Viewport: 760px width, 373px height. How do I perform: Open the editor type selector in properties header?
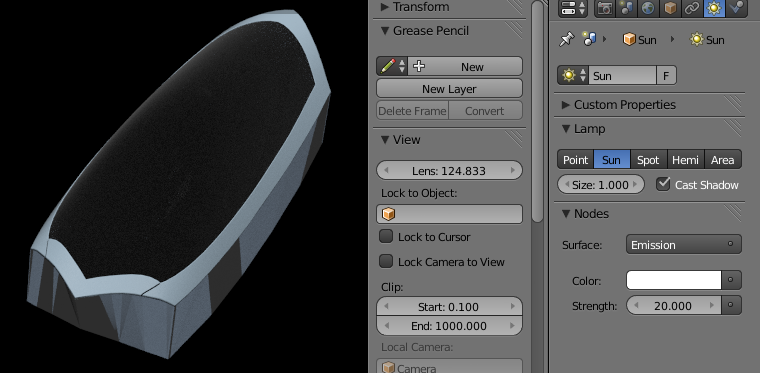tap(572, 8)
